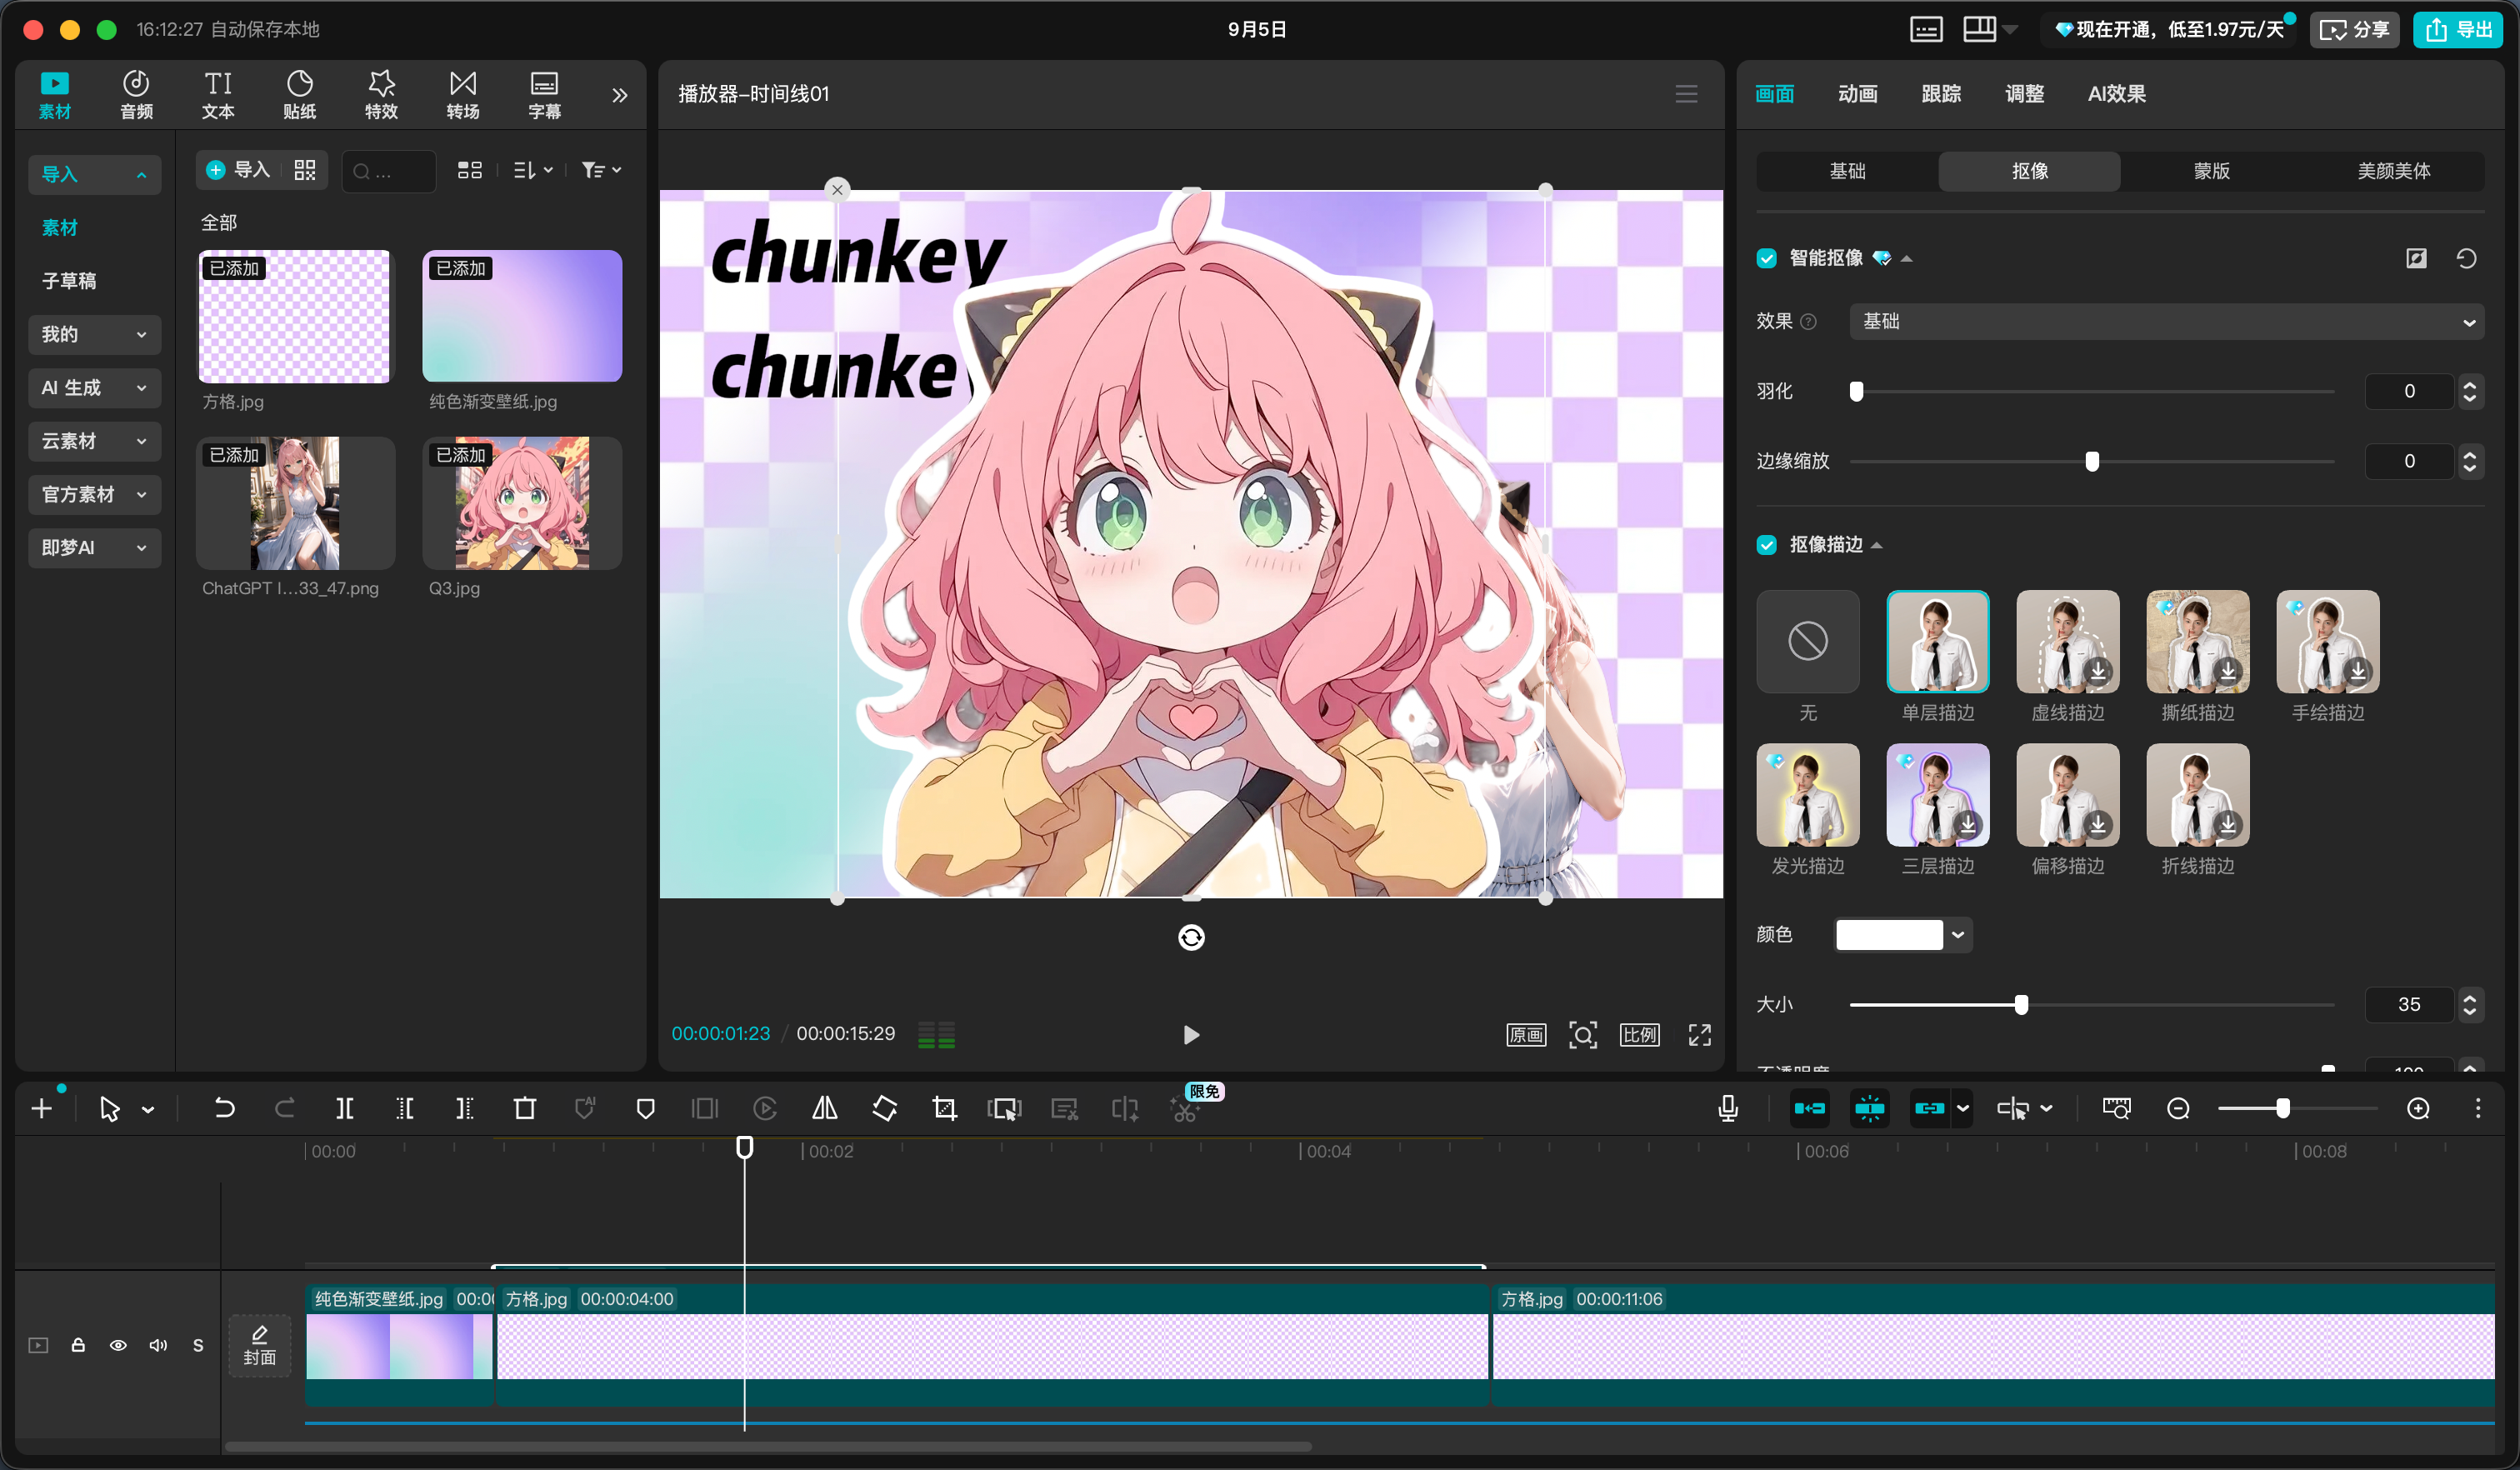Click the 比例 aspect ratio button

(x=1639, y=1034)
